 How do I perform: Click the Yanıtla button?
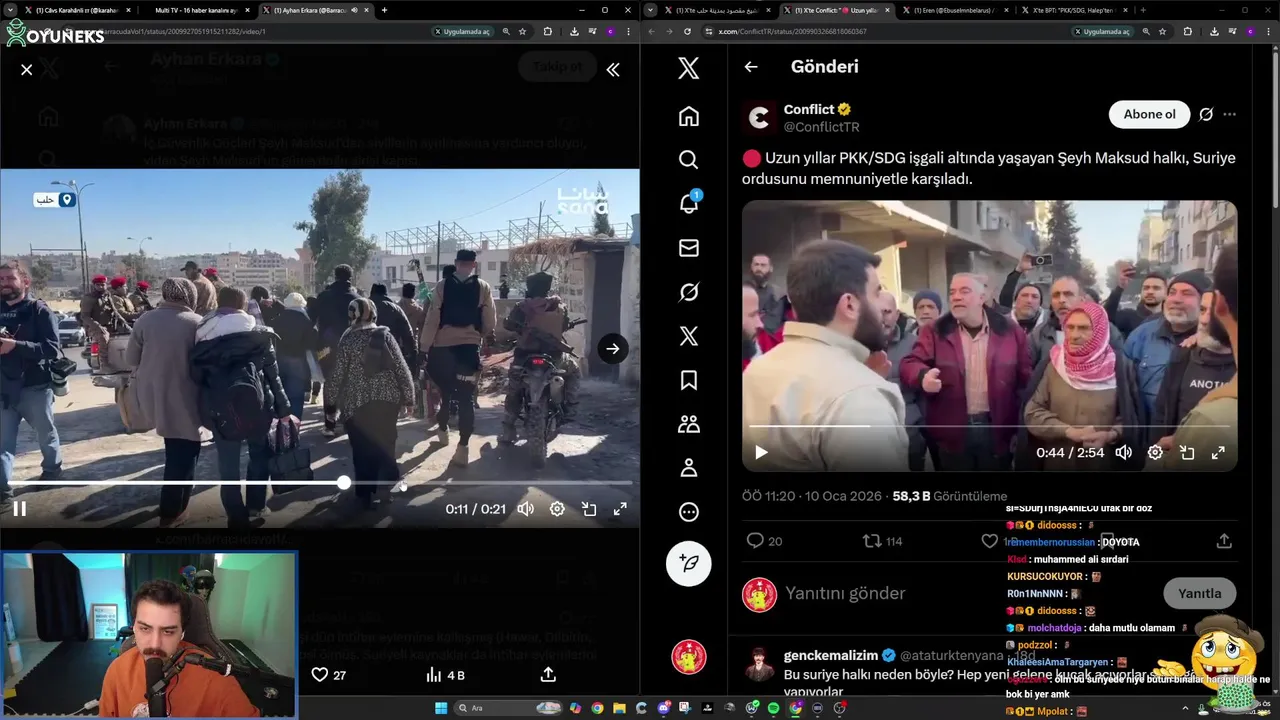click(1200, 593)
